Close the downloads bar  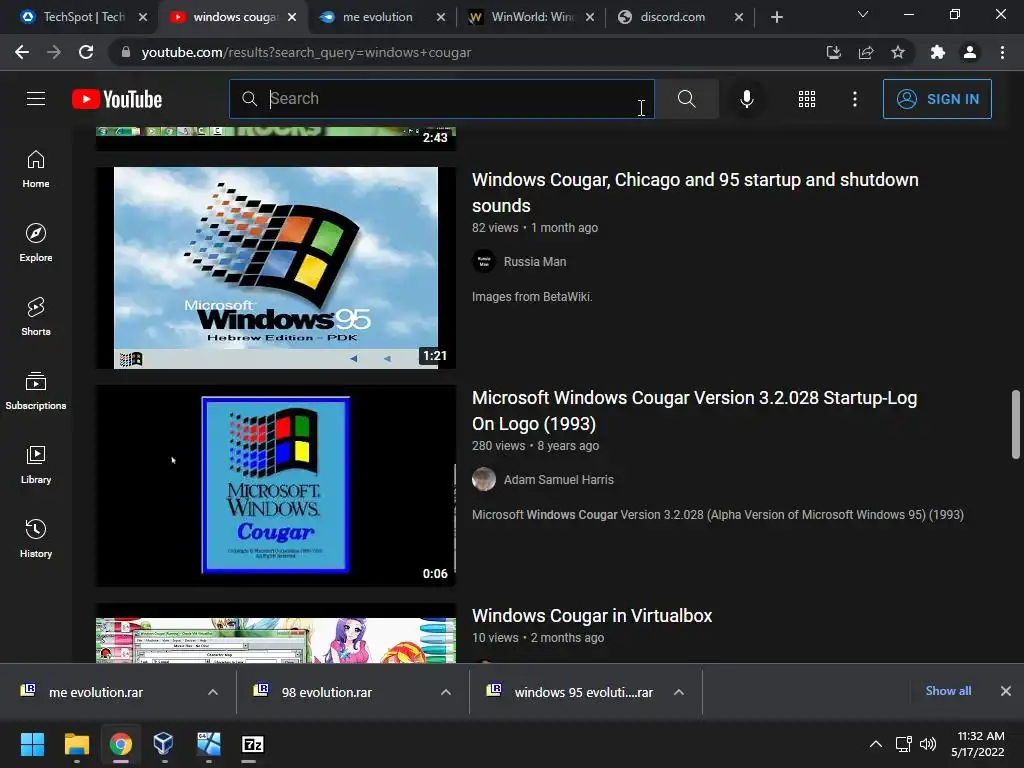(x=1006, y=691)
